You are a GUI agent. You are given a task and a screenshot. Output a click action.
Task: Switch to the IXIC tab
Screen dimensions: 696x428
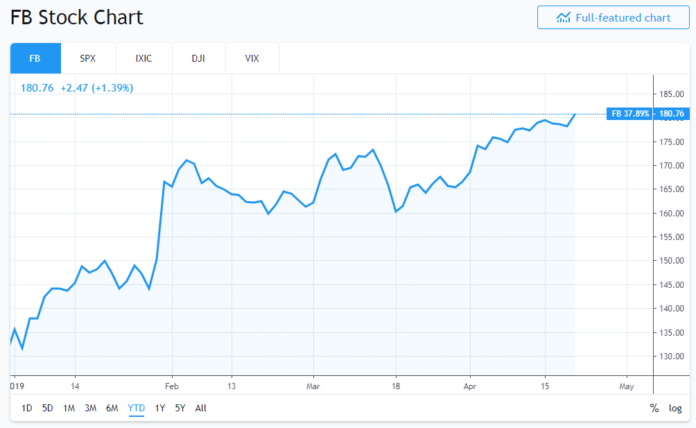pos(143,58)
